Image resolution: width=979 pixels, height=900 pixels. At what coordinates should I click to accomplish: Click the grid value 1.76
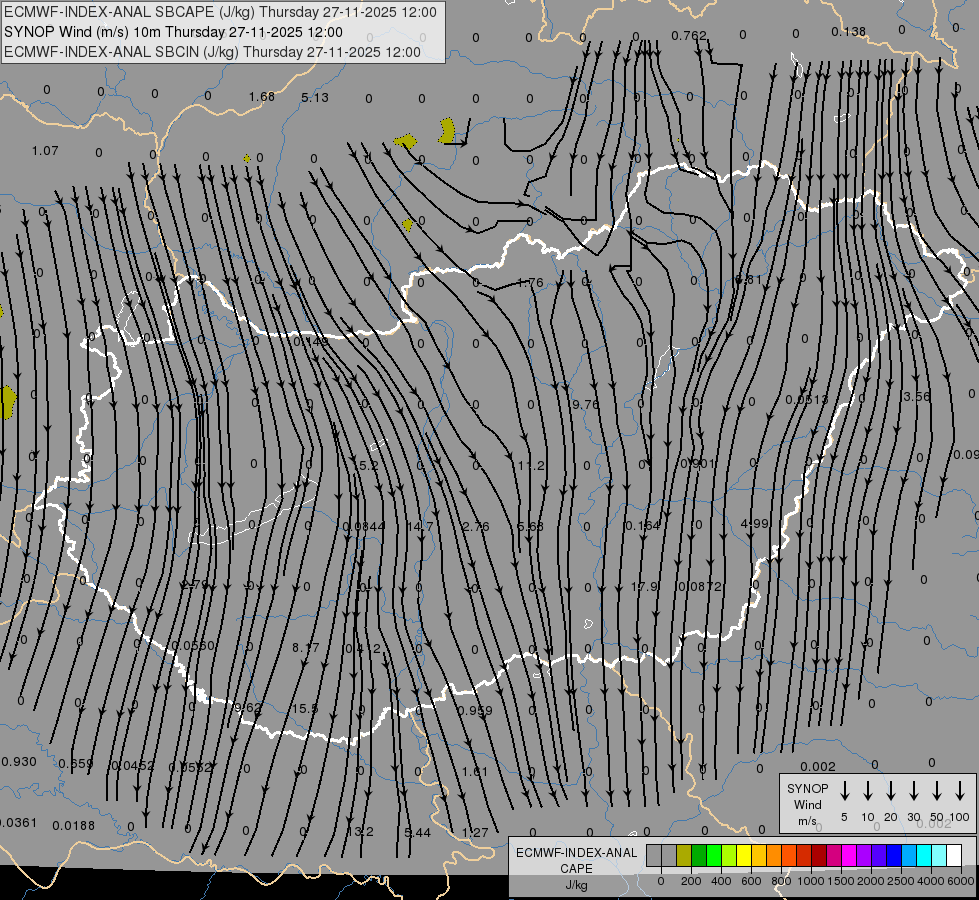pyautogui.click(x=530, y=282)
